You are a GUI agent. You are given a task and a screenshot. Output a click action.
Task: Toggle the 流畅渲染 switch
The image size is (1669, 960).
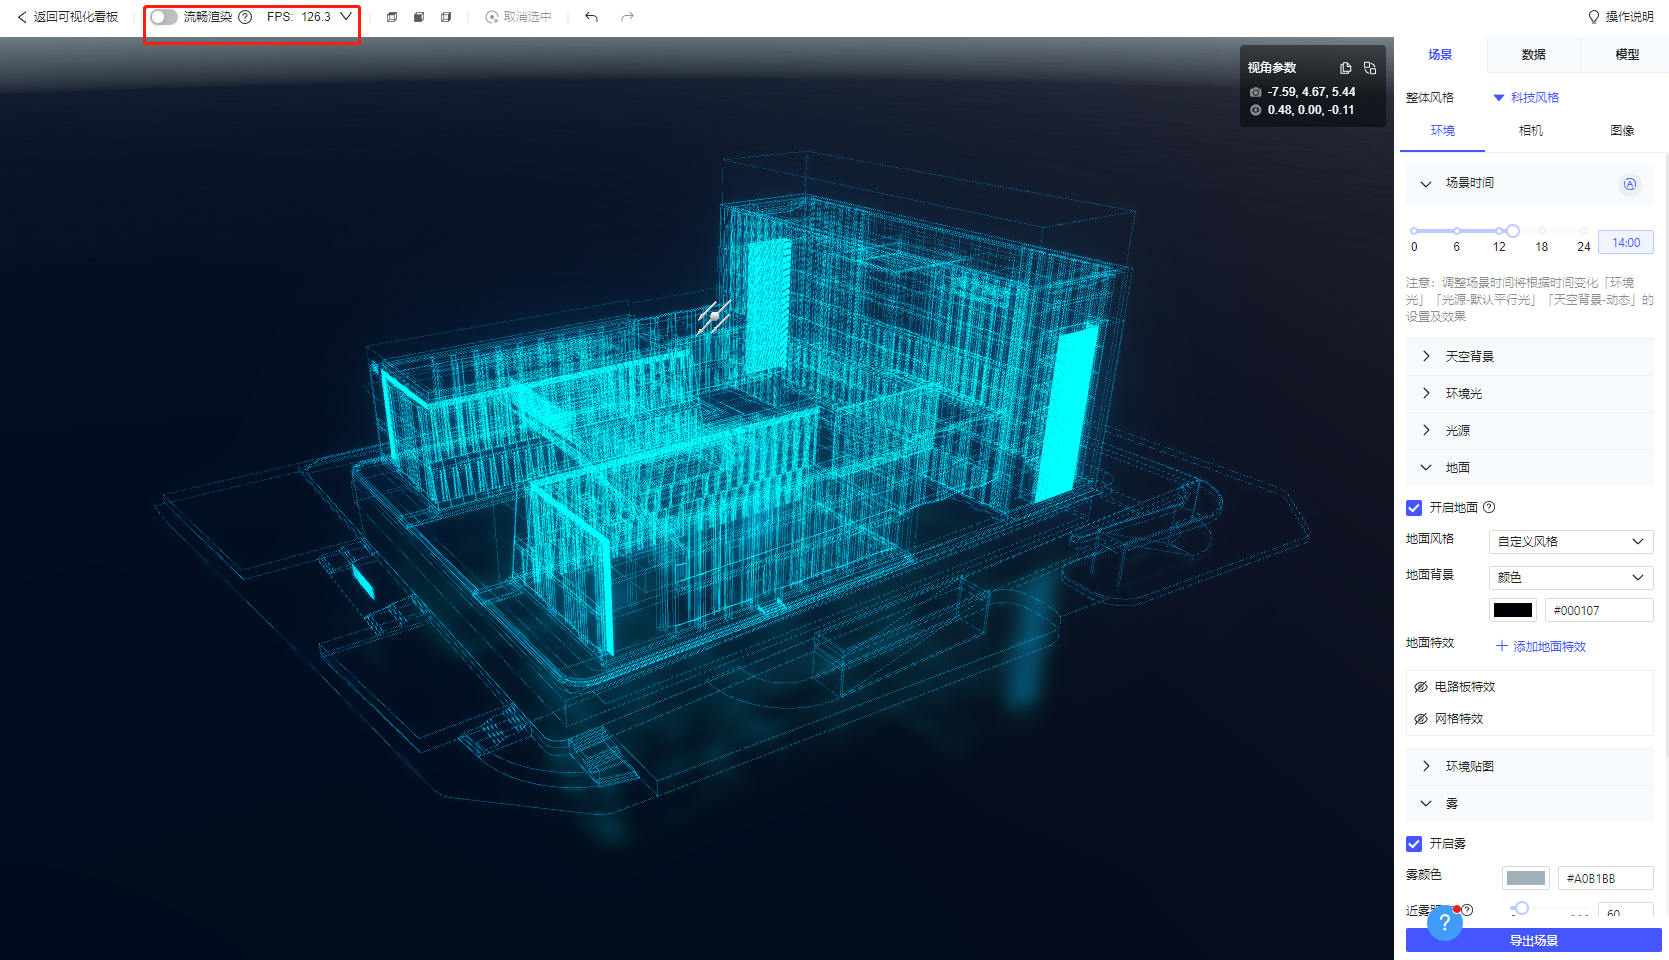(x=164, y=17)
